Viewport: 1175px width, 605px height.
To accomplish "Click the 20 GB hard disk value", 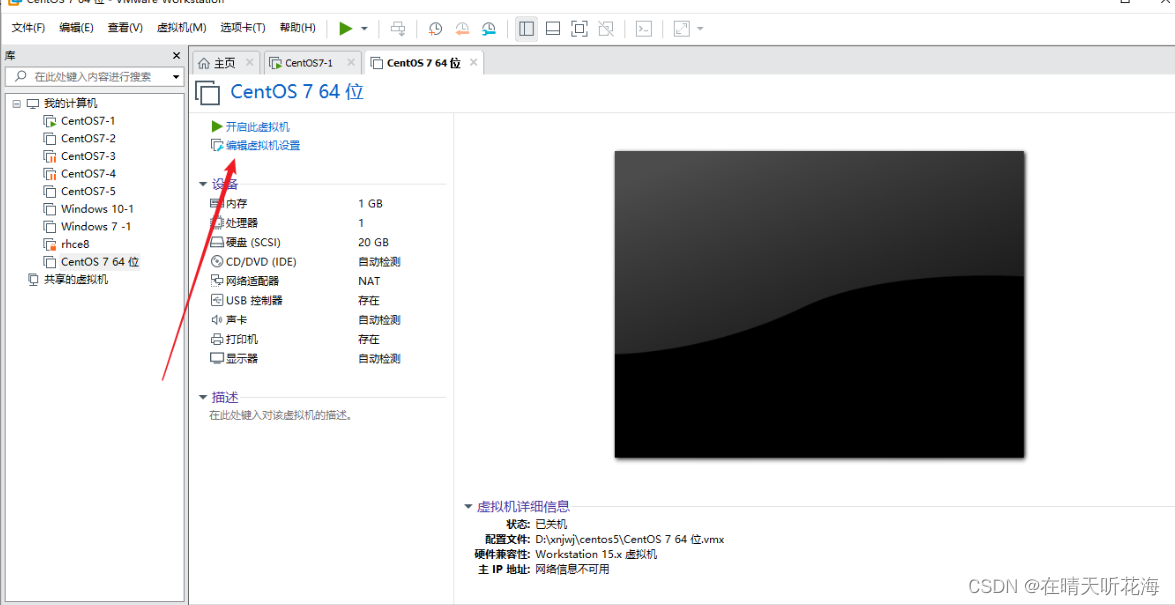I will [373, 242].
